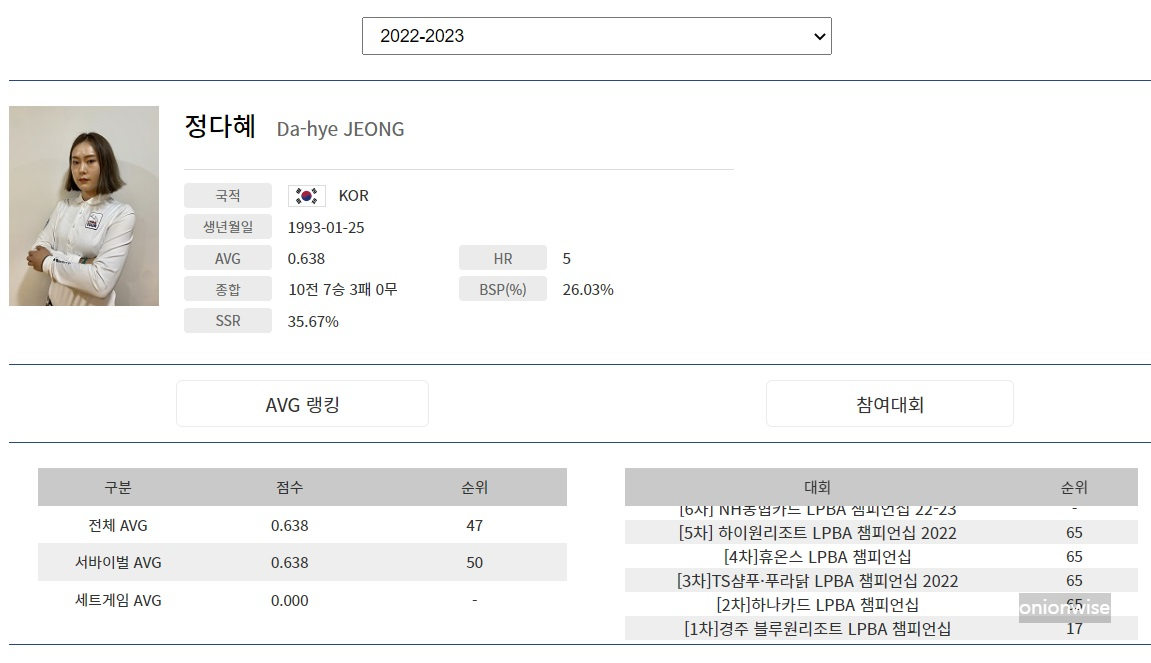This screenshot has height=663, width=1151.
Task: Select the 서바이벌 AVG table row
Action: [x=301, y=562]
